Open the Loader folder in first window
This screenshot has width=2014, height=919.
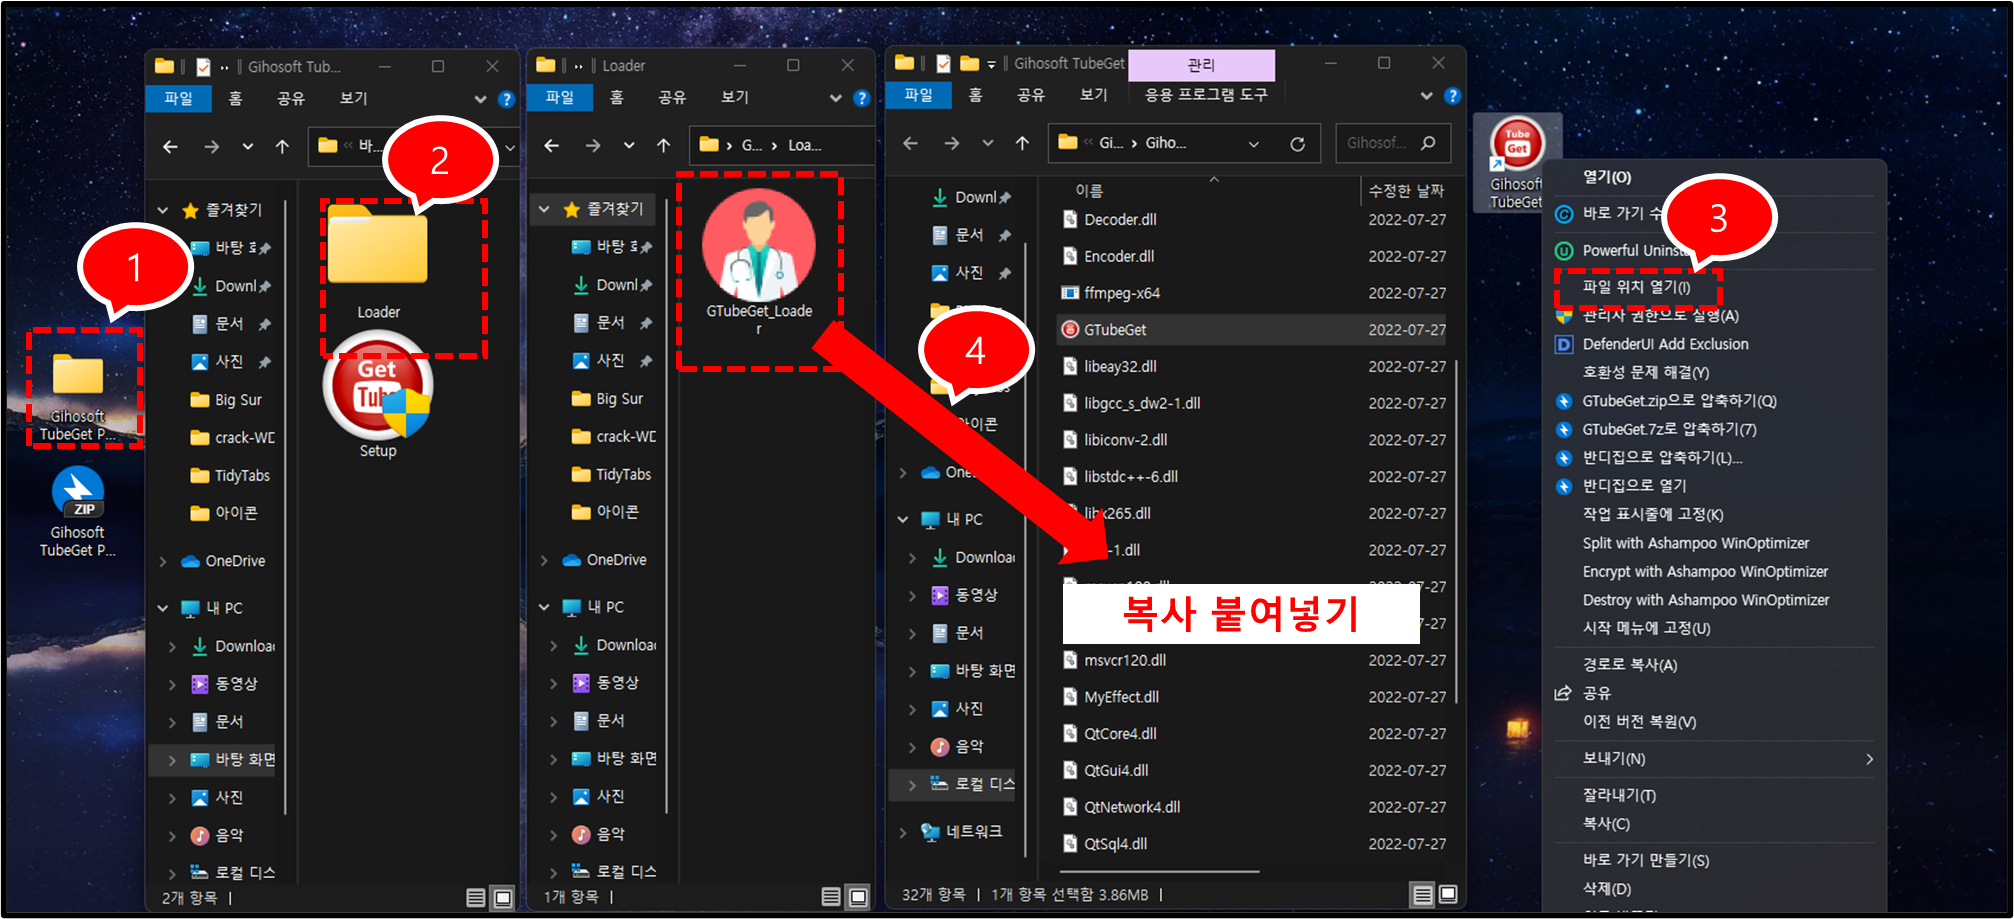pyautogui.click(x=378, y=262)
